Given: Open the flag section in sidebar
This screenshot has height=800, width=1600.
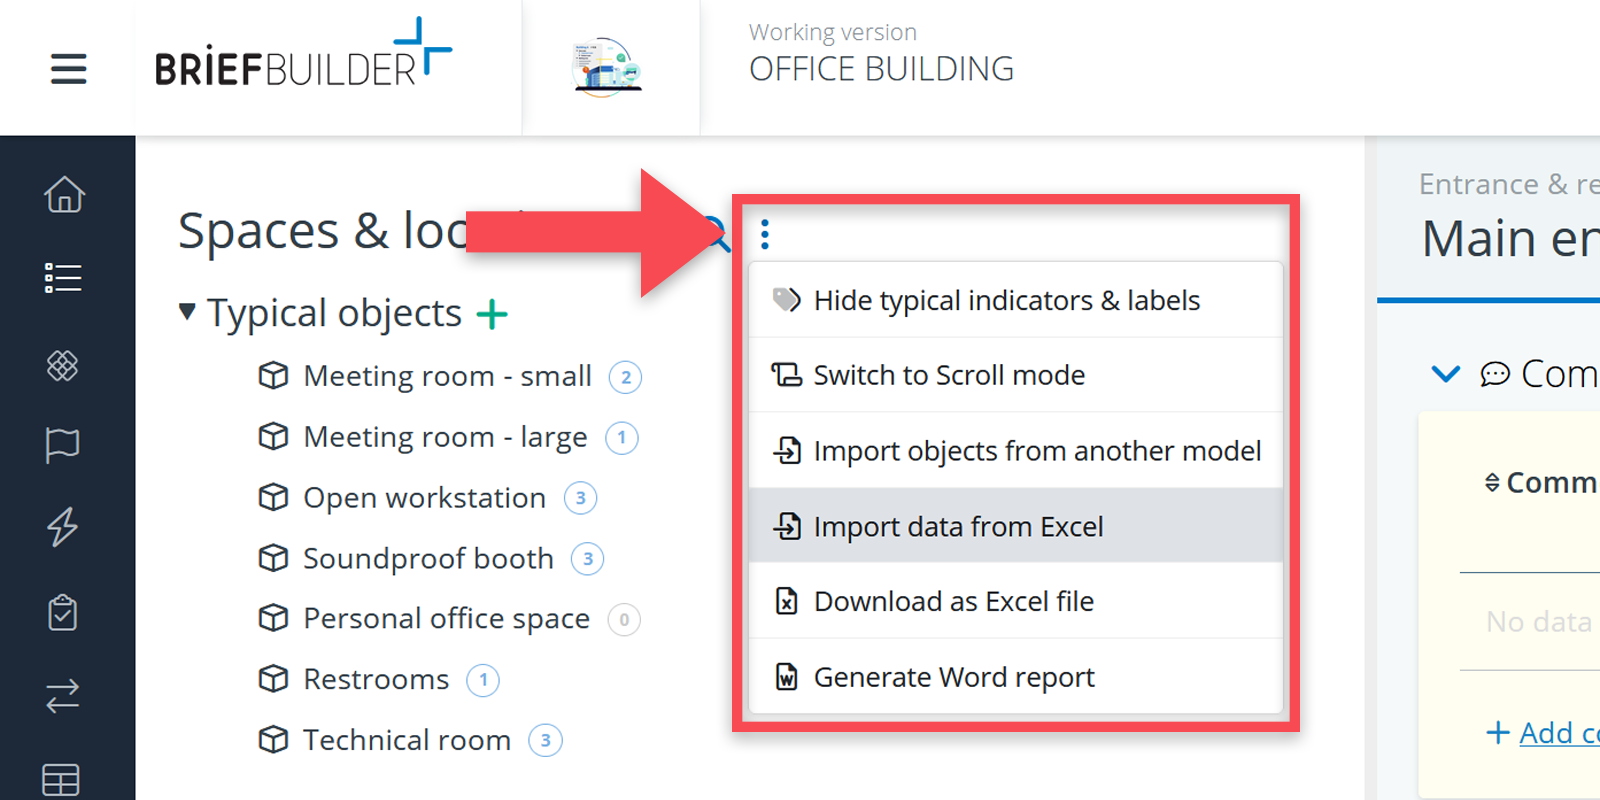Looking at the screenshot, I should coord(63,444).
